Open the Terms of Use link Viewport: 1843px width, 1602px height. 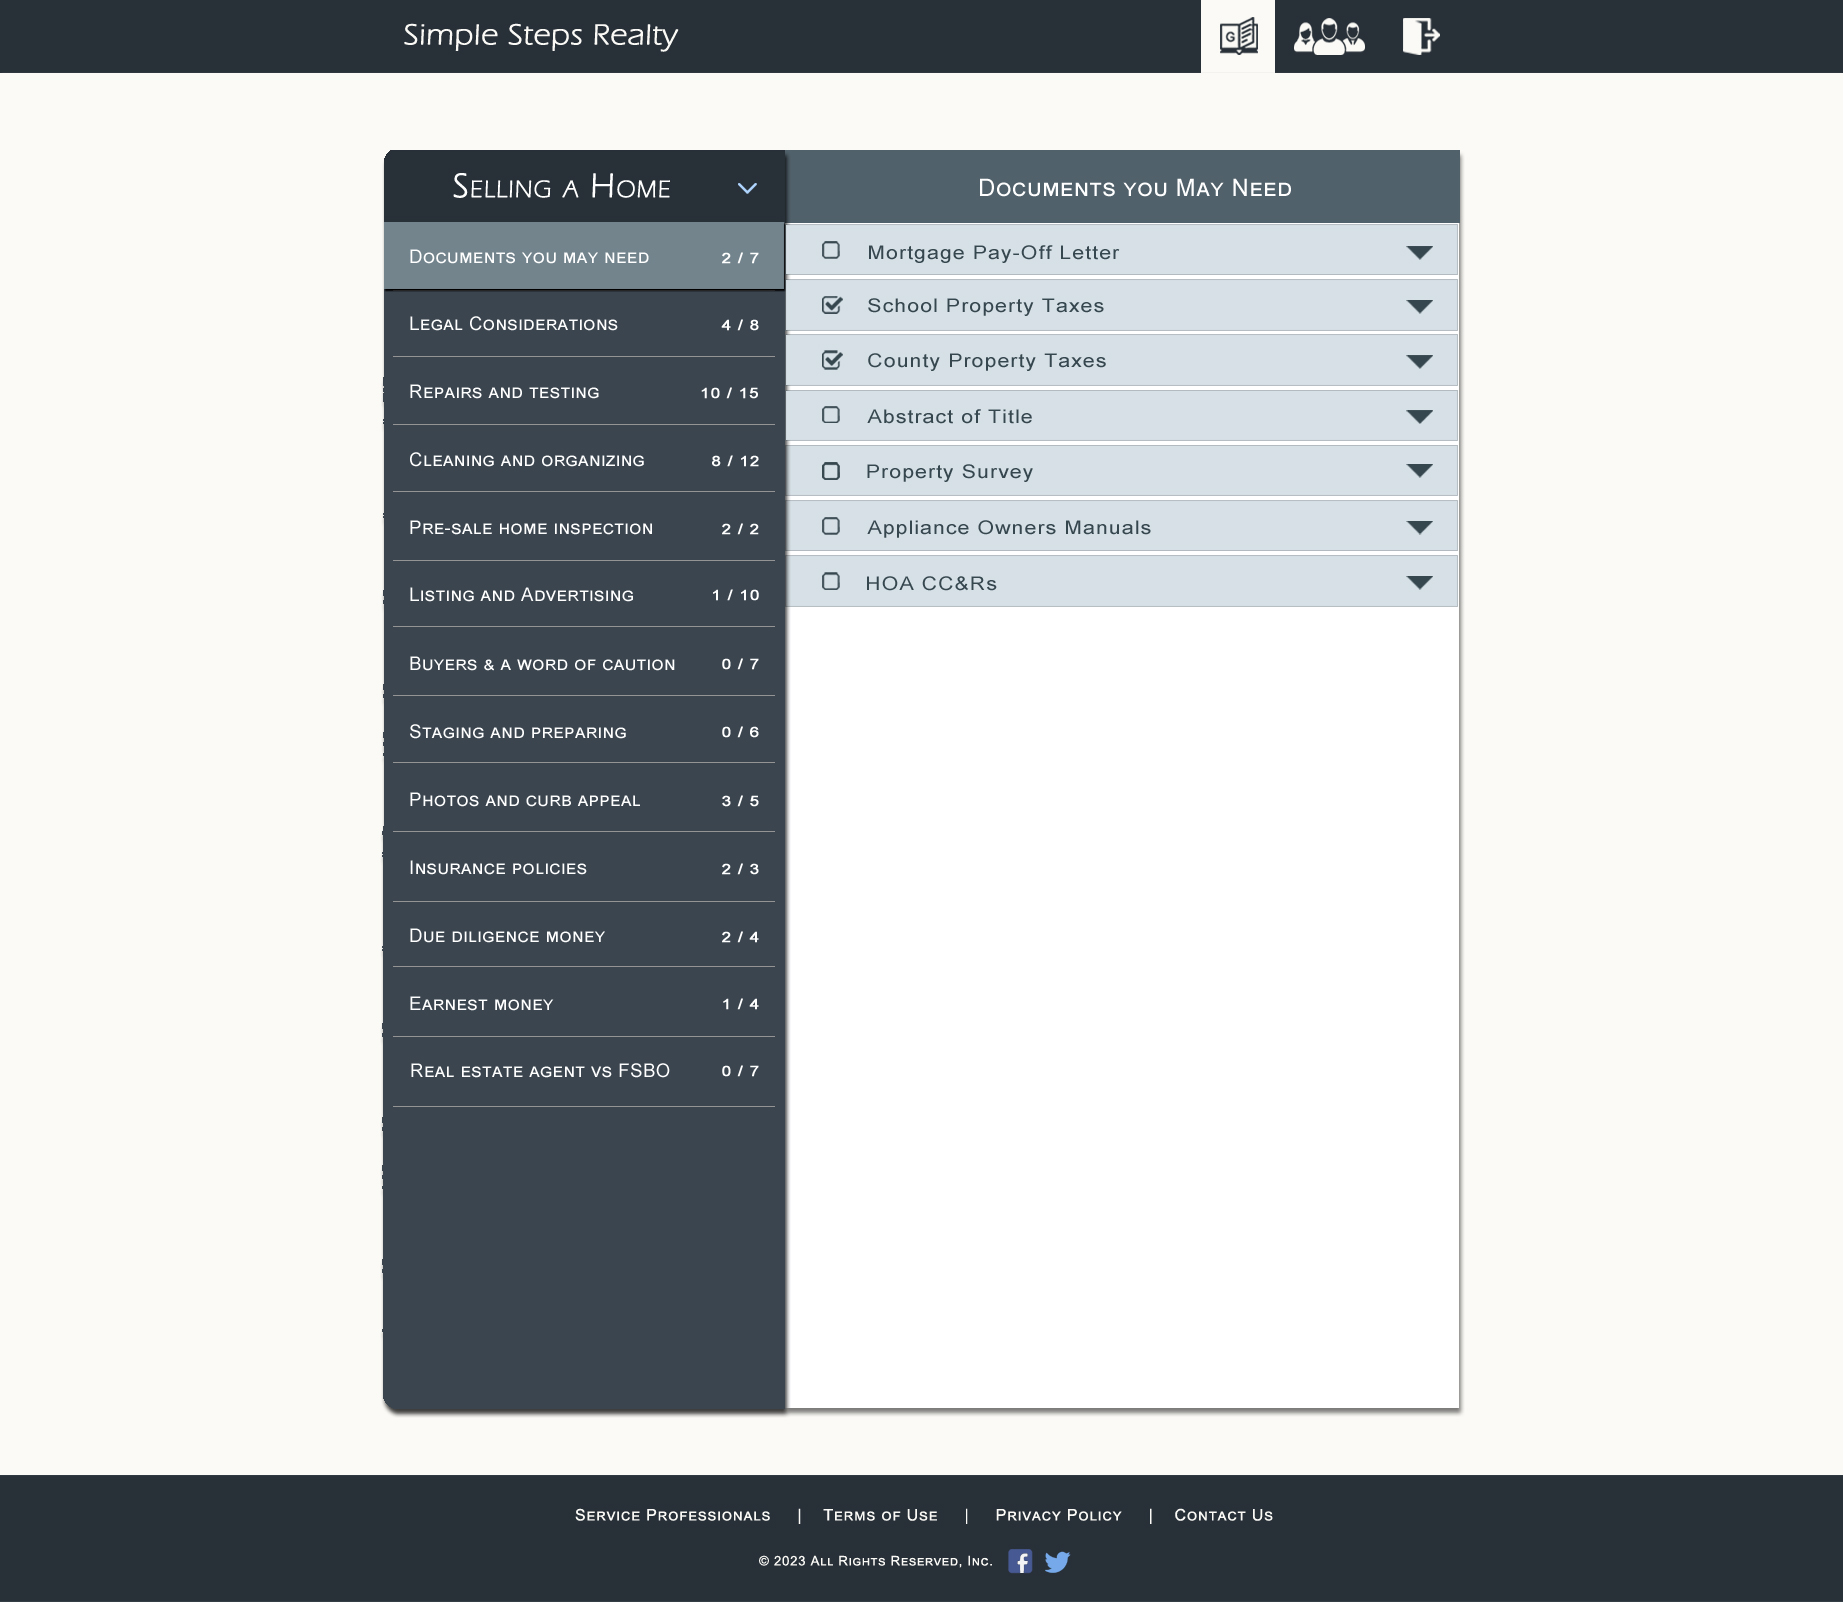click(x=880, y=1515)
